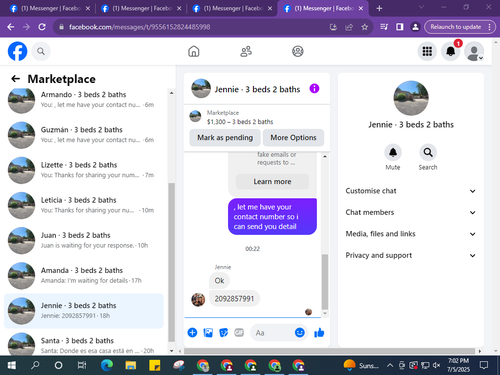Click the browser back arrow
The image size is (500, 375).
click(11, 27)
